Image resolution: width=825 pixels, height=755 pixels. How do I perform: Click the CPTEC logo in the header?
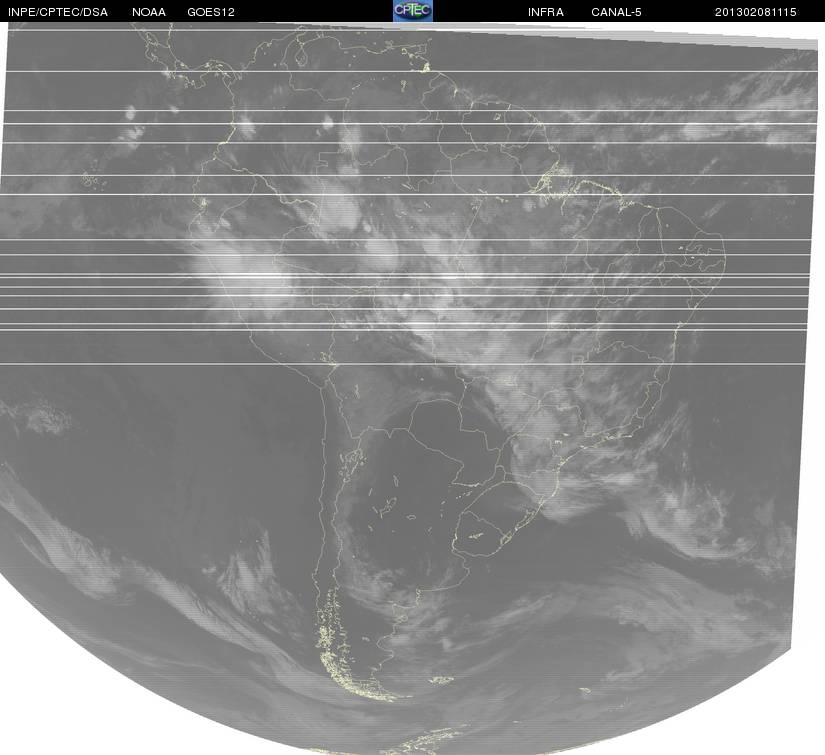tap(413, 11)
